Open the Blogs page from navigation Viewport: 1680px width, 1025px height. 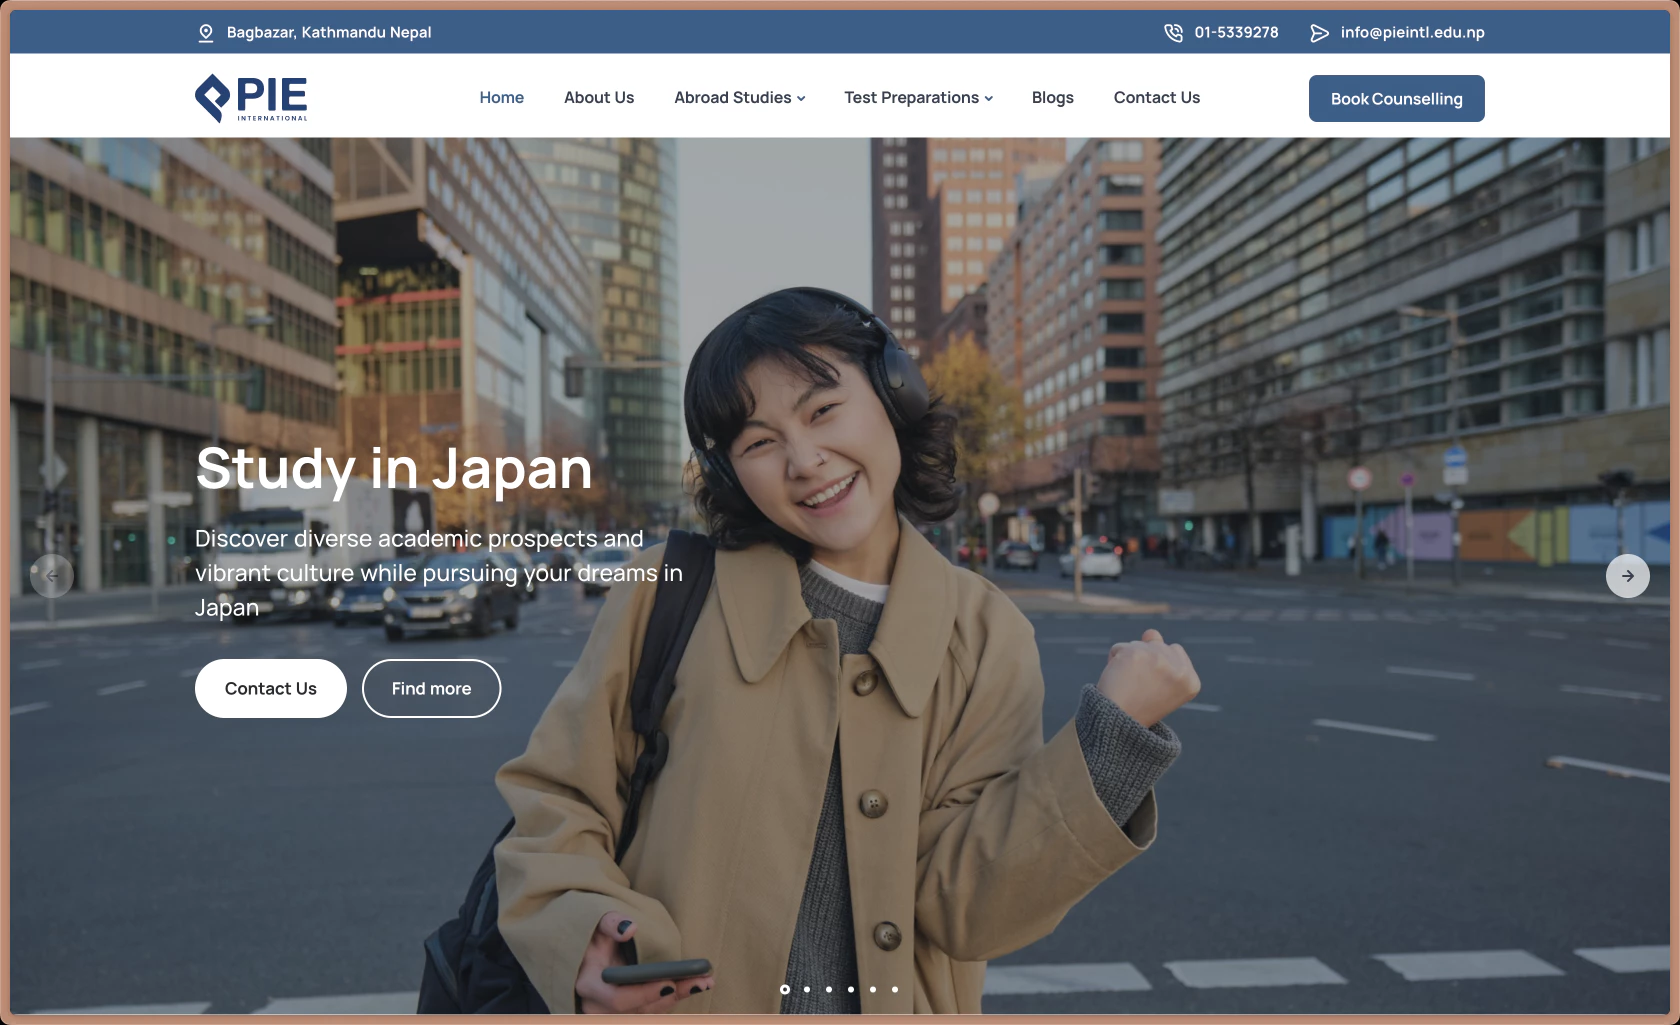1052,97
